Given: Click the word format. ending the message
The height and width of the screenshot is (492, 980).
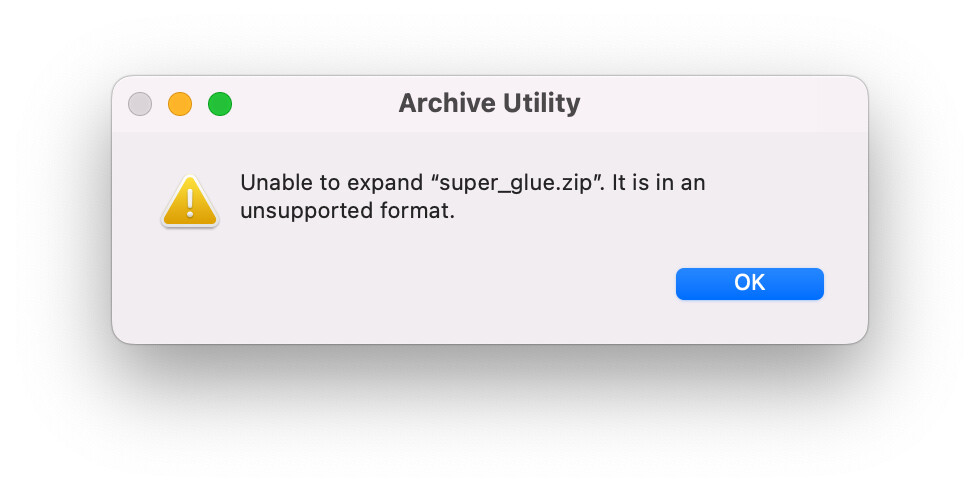Looking at the screenshot, I should pos(418,210).
